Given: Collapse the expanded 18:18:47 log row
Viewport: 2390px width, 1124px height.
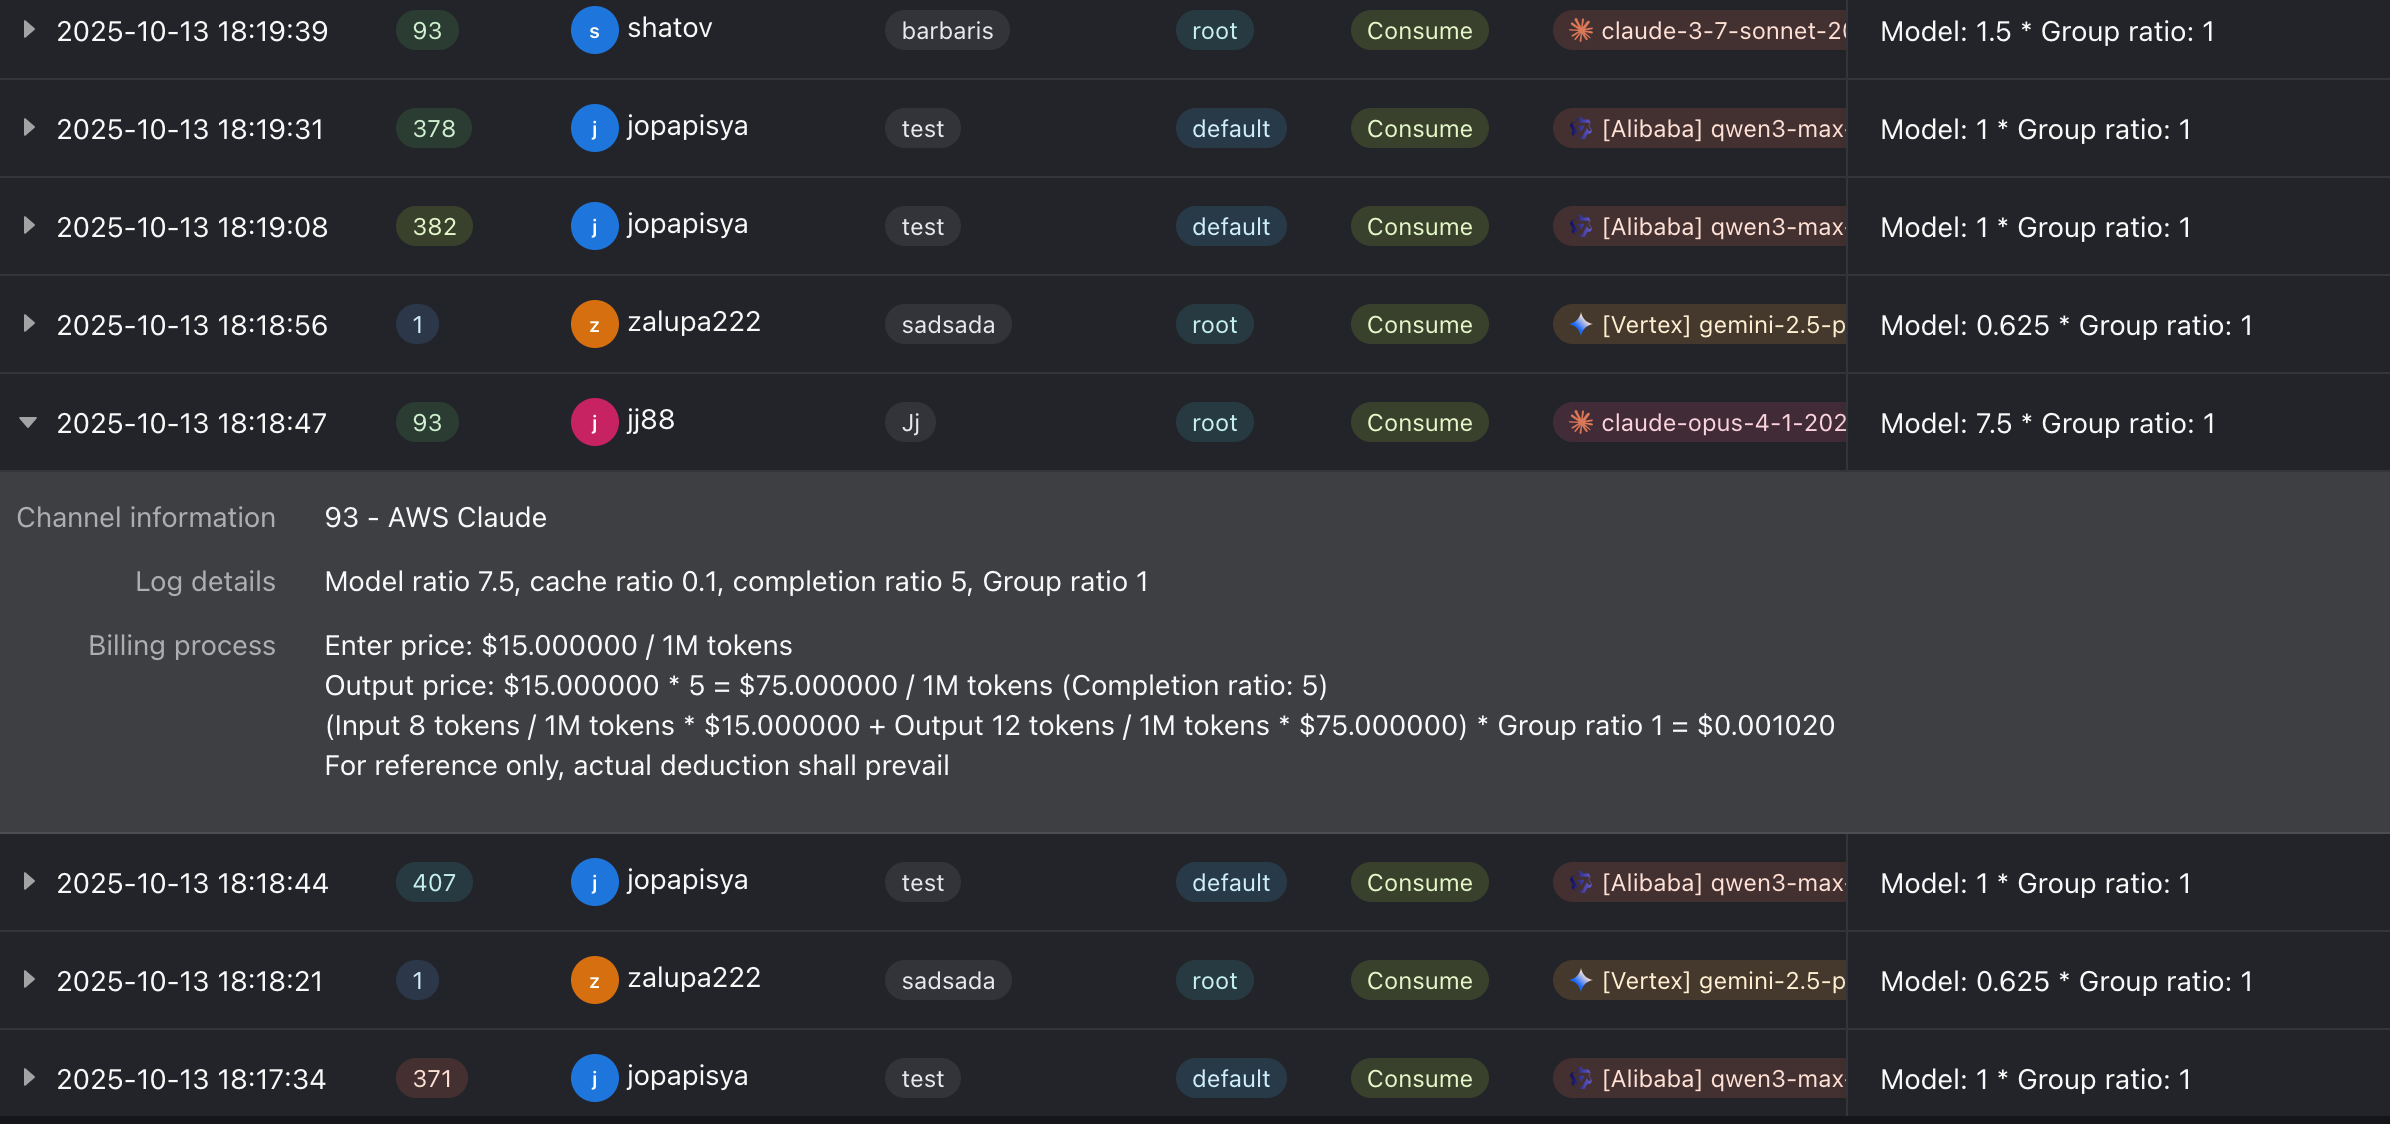Looking at the screenshot, I should tap(28, 423).
